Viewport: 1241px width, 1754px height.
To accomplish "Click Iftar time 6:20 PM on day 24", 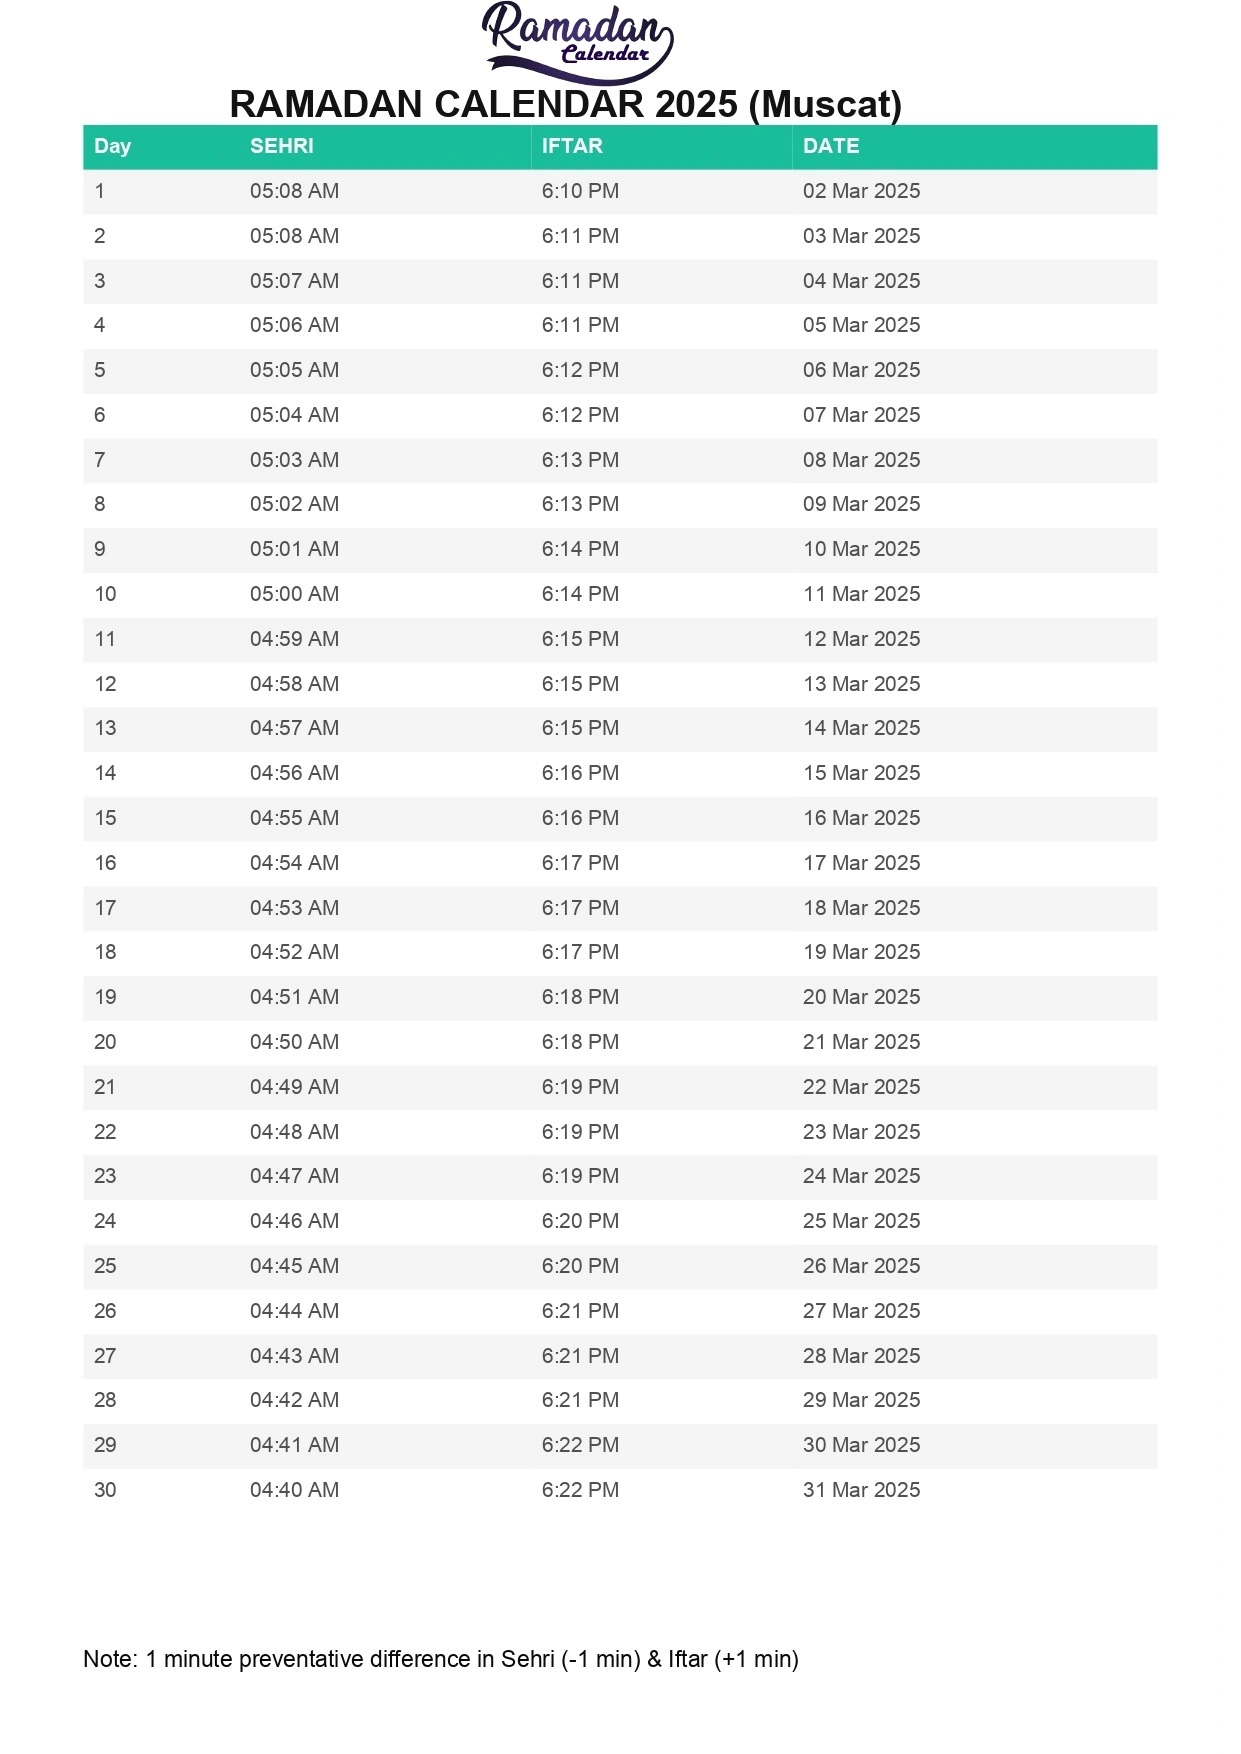I will [580, 1221].
